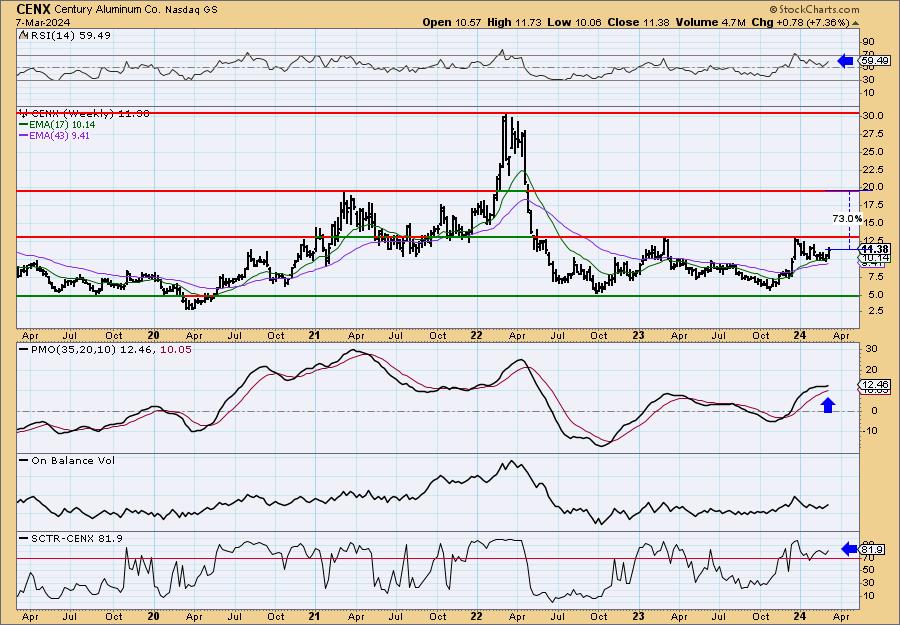Viewport: 900px width, 625px height.
Task: Click the purple EMA(43) legend line swatch
Action: pyautogui.click(x=23, y=135)
